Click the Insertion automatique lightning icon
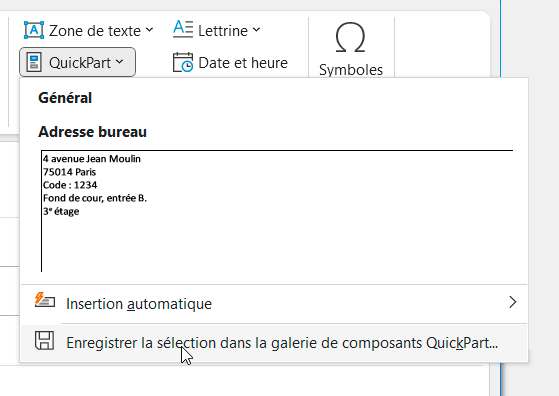This screenshot has width=559, height=396. [45, 300]
